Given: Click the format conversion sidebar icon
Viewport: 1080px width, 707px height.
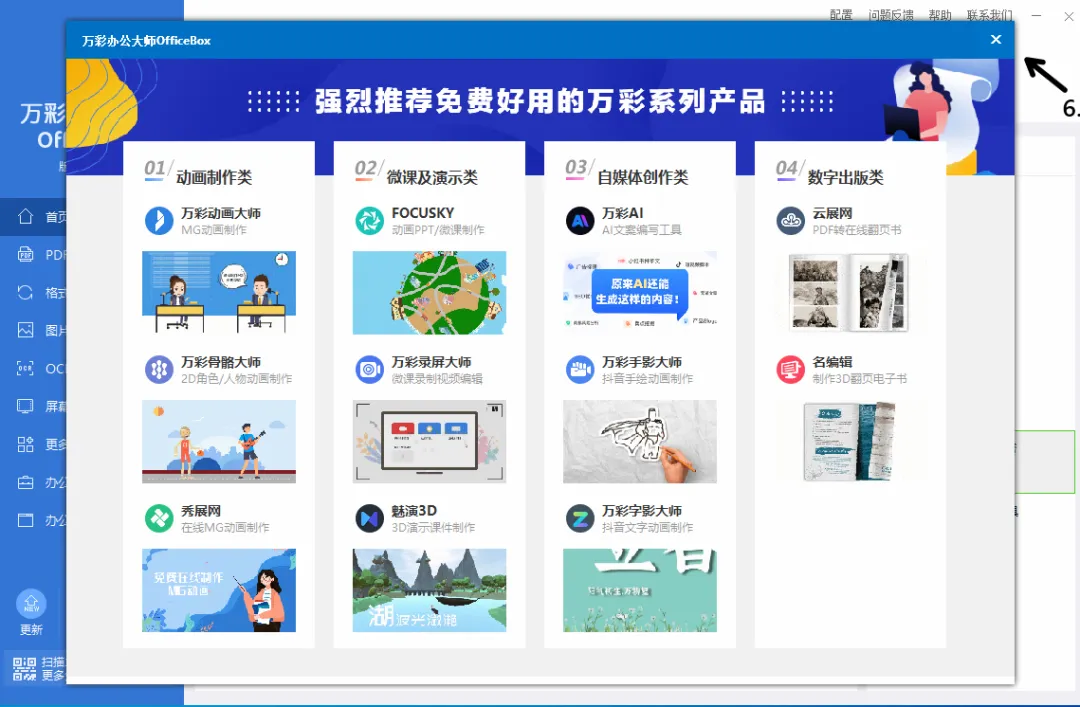Looking at the screenshot, I should click(x=25, y=292).
